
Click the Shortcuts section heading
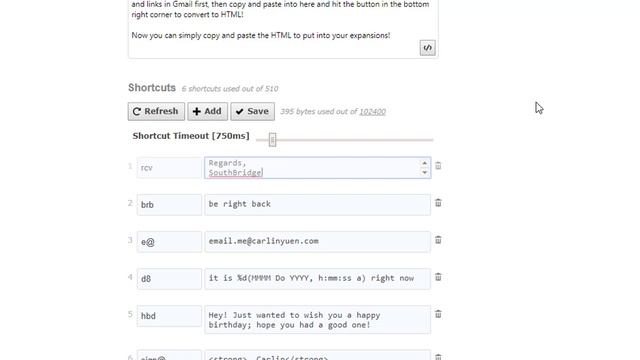(152, 88)
